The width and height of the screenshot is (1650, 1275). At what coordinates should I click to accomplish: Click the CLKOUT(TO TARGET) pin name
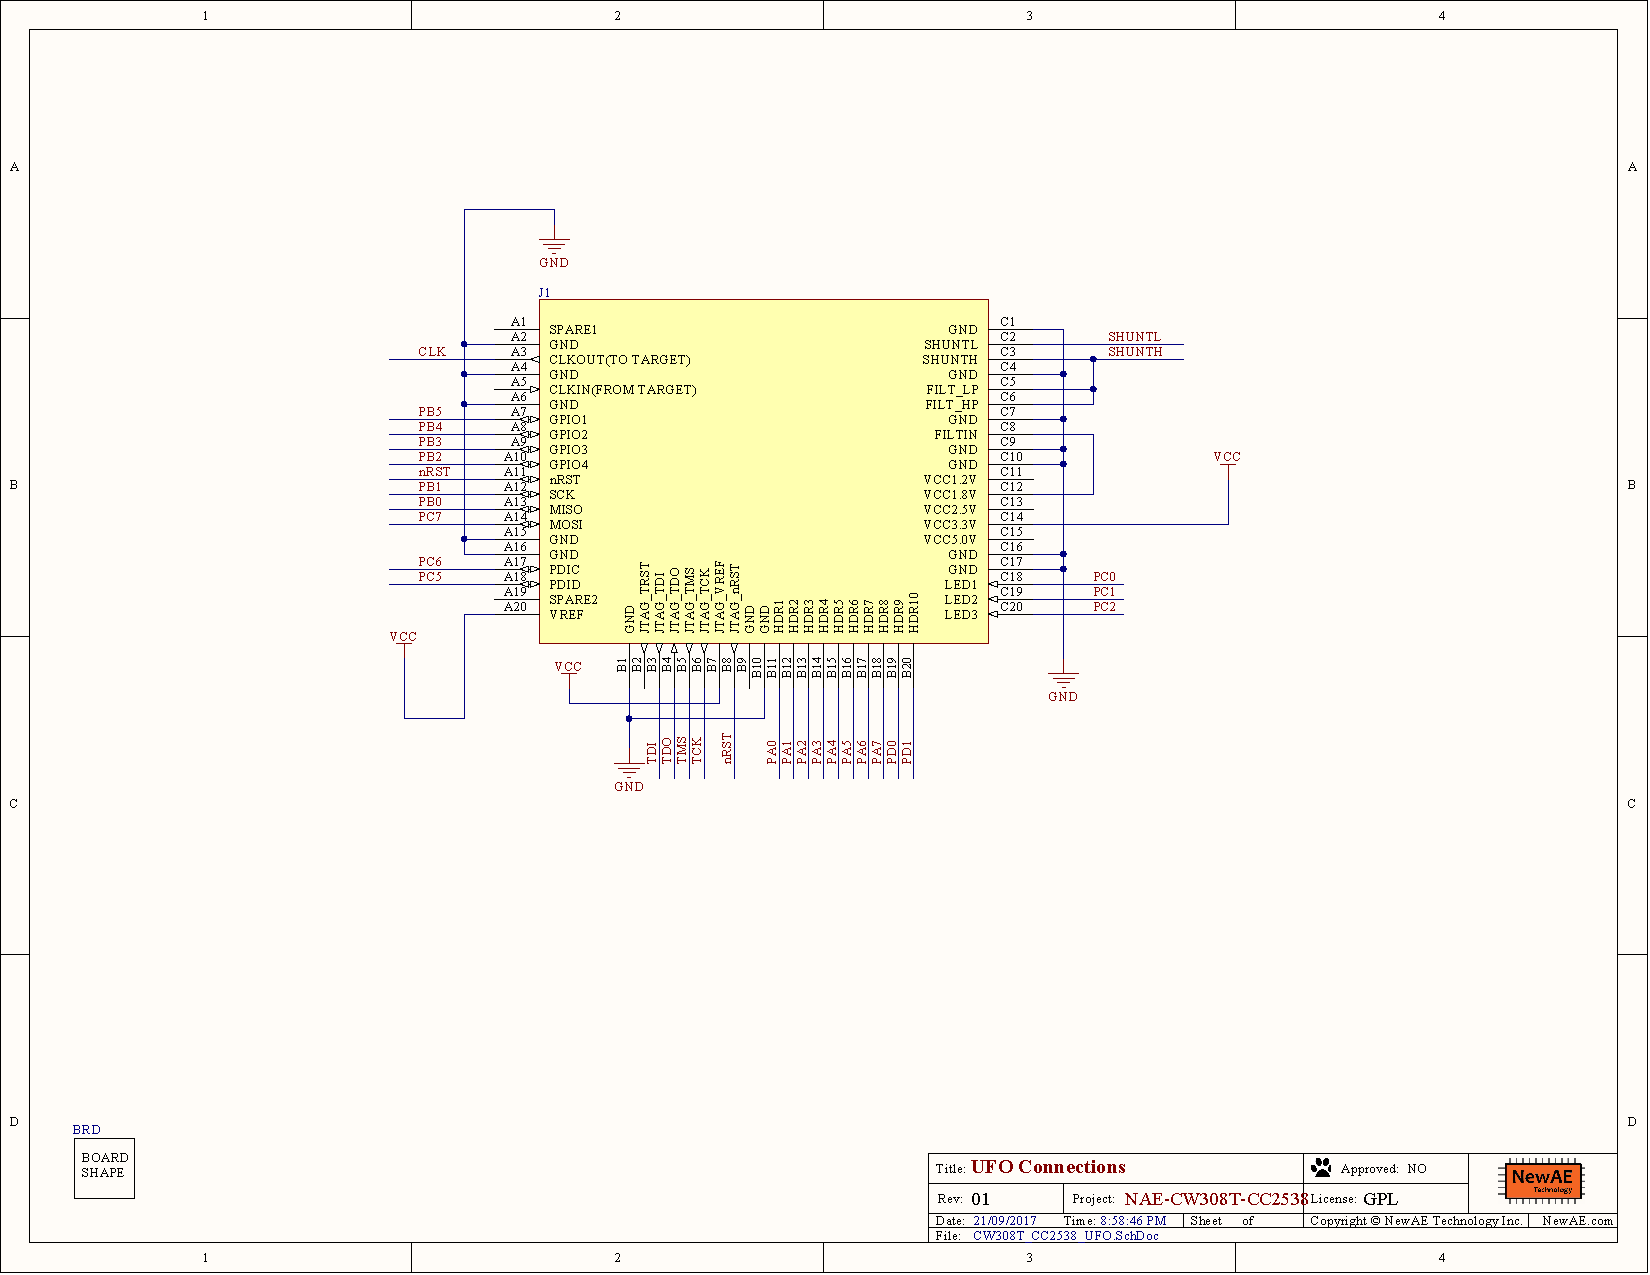coord(620,360)
